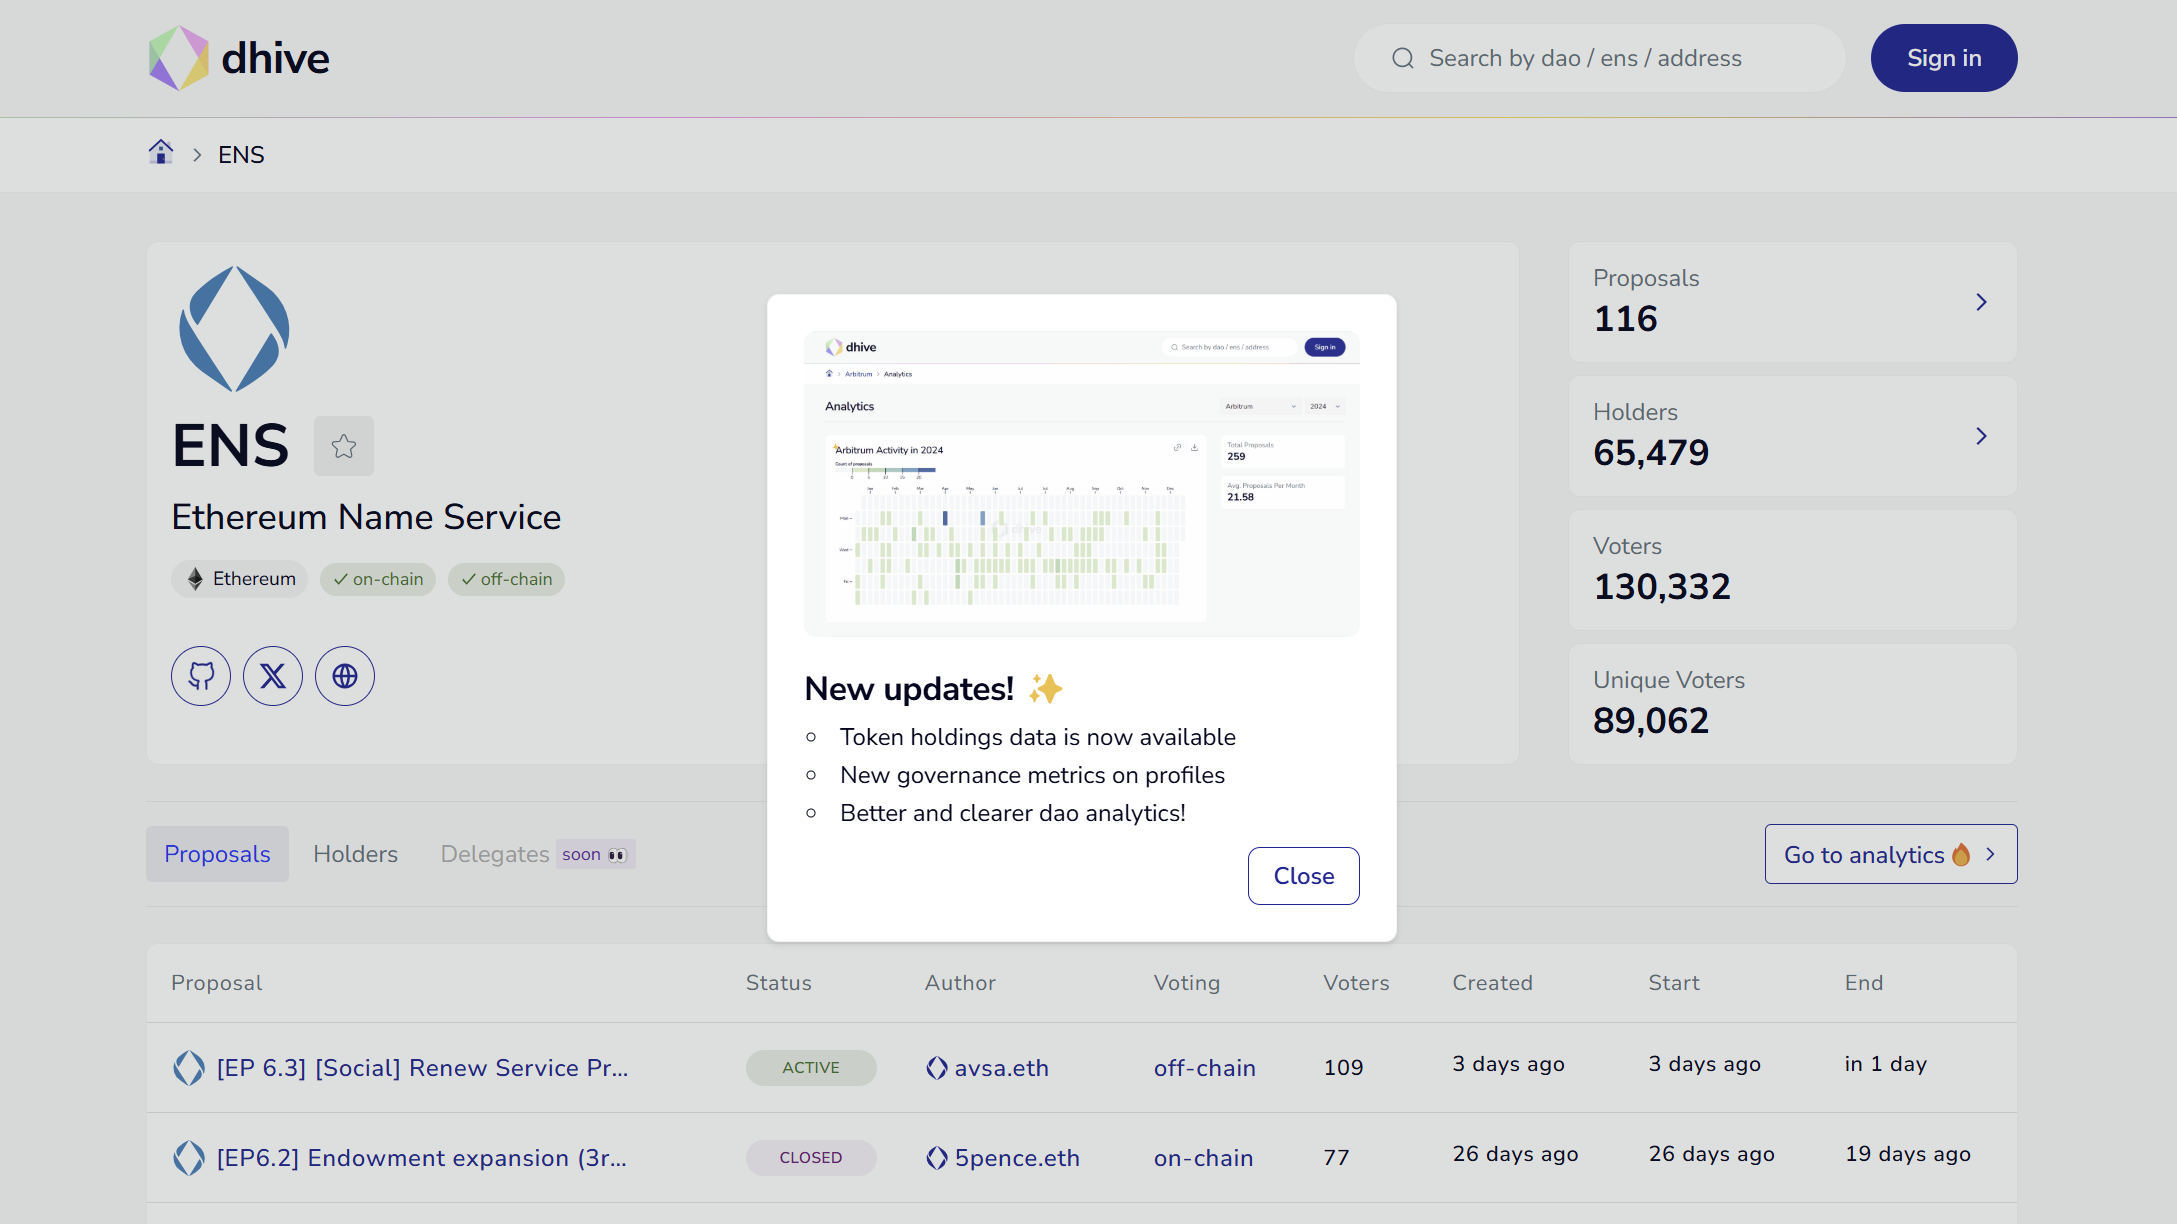Click the large ENS logo

pos(234,329)
